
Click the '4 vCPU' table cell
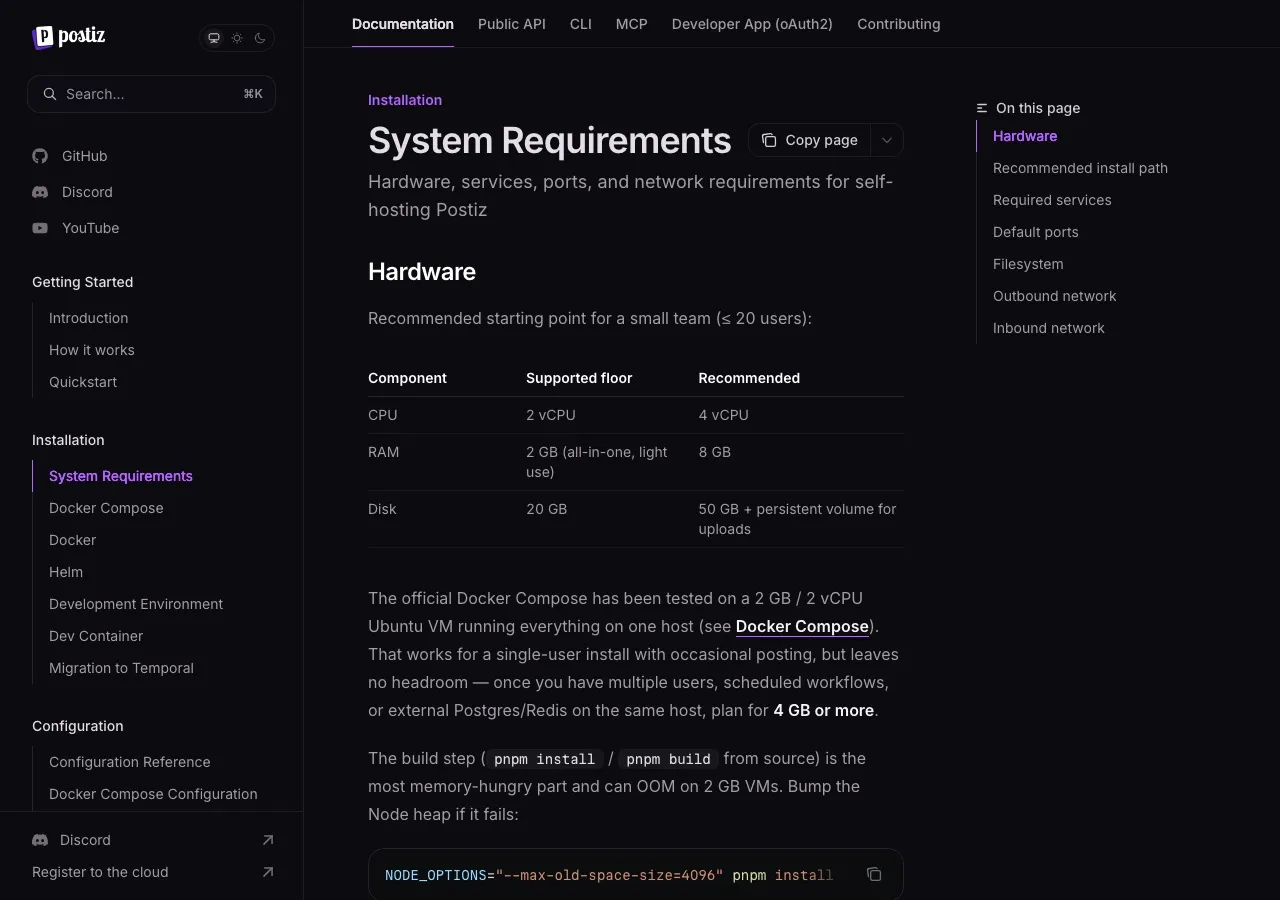pos(724,415)
